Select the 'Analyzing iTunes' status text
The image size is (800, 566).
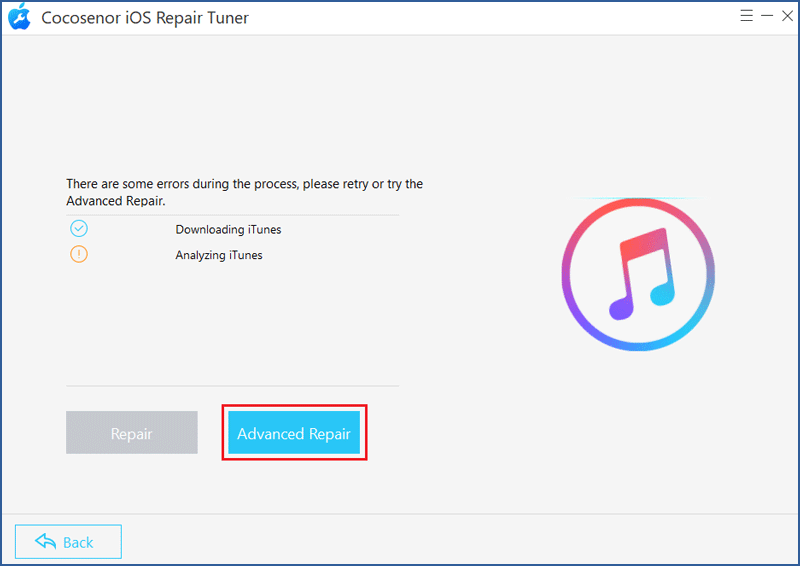click(219, 255)
